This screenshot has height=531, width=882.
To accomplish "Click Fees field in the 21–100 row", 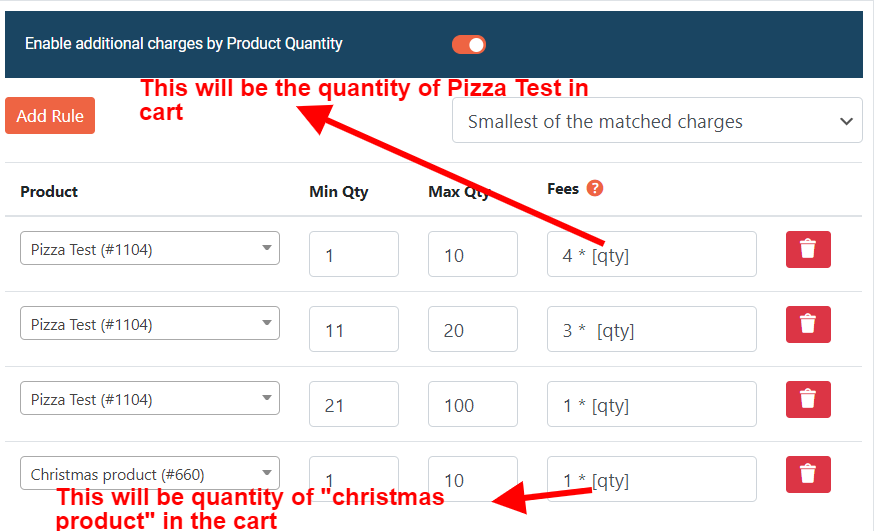I will (x=652, y=405).
